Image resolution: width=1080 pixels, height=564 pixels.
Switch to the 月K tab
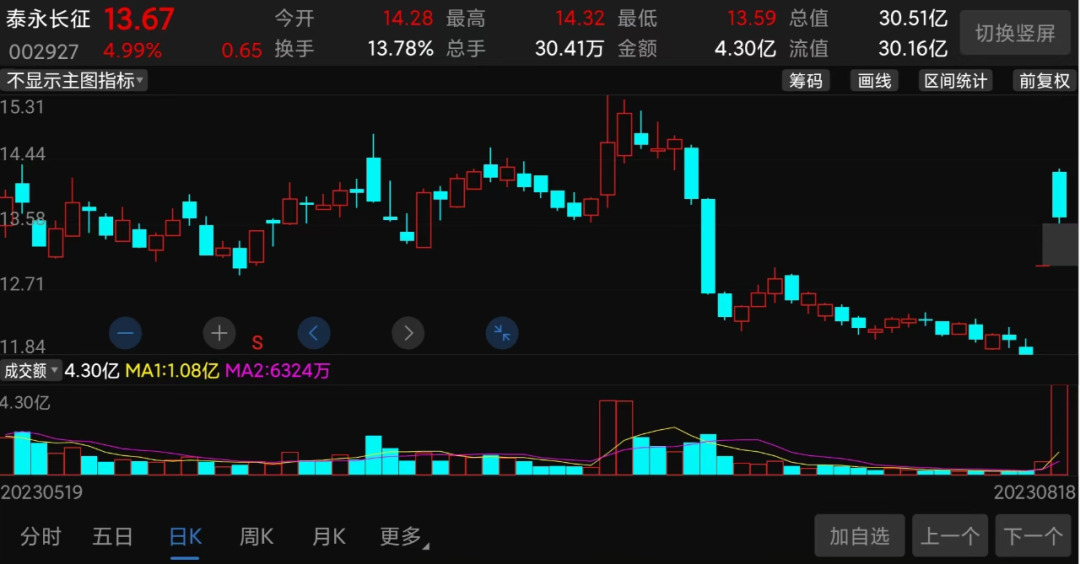(329, 536)
